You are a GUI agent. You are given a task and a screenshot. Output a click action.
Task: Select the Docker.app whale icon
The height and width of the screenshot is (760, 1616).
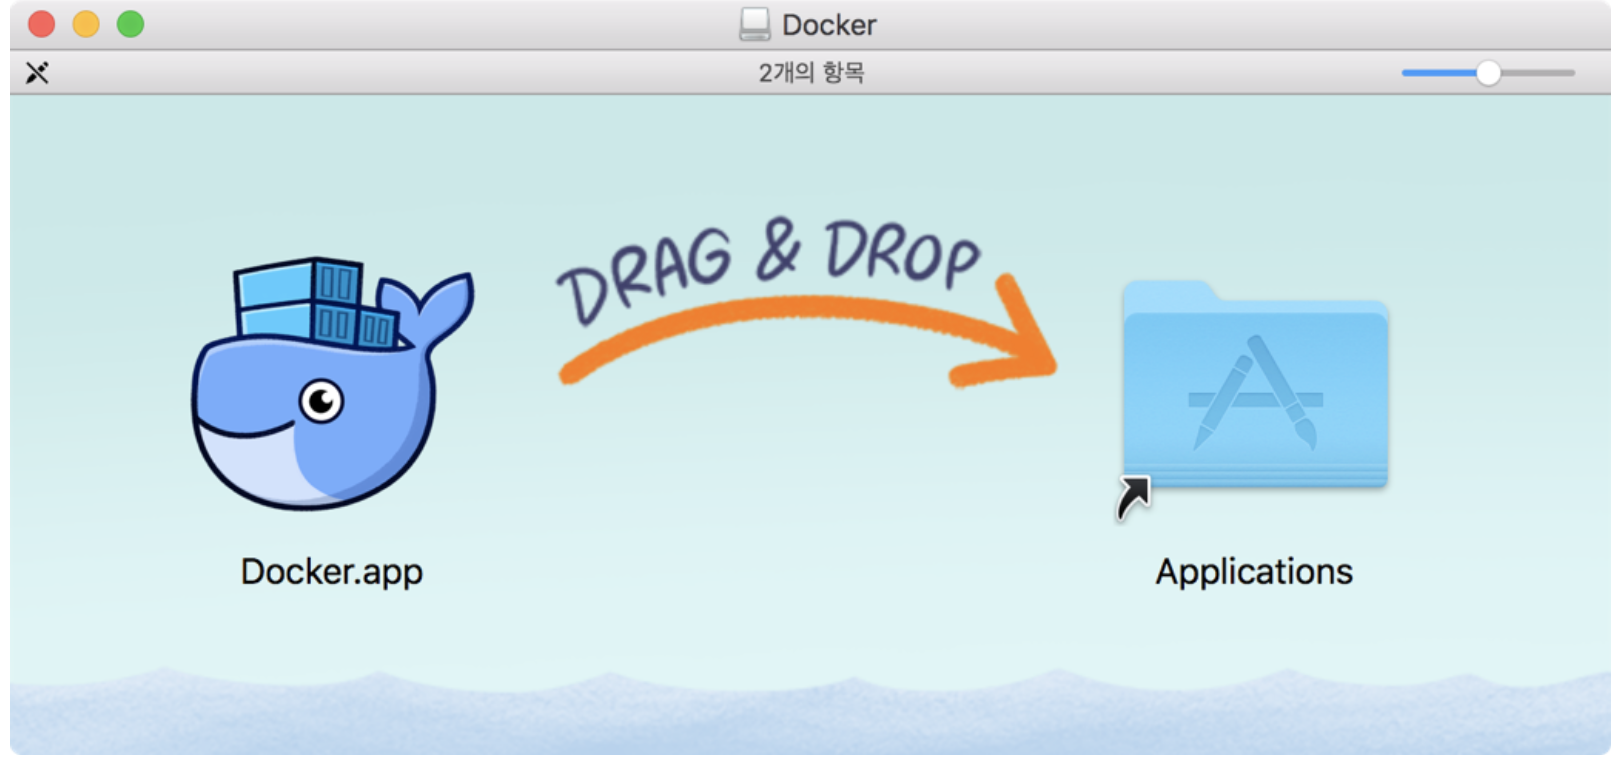(x=332, y=384)
